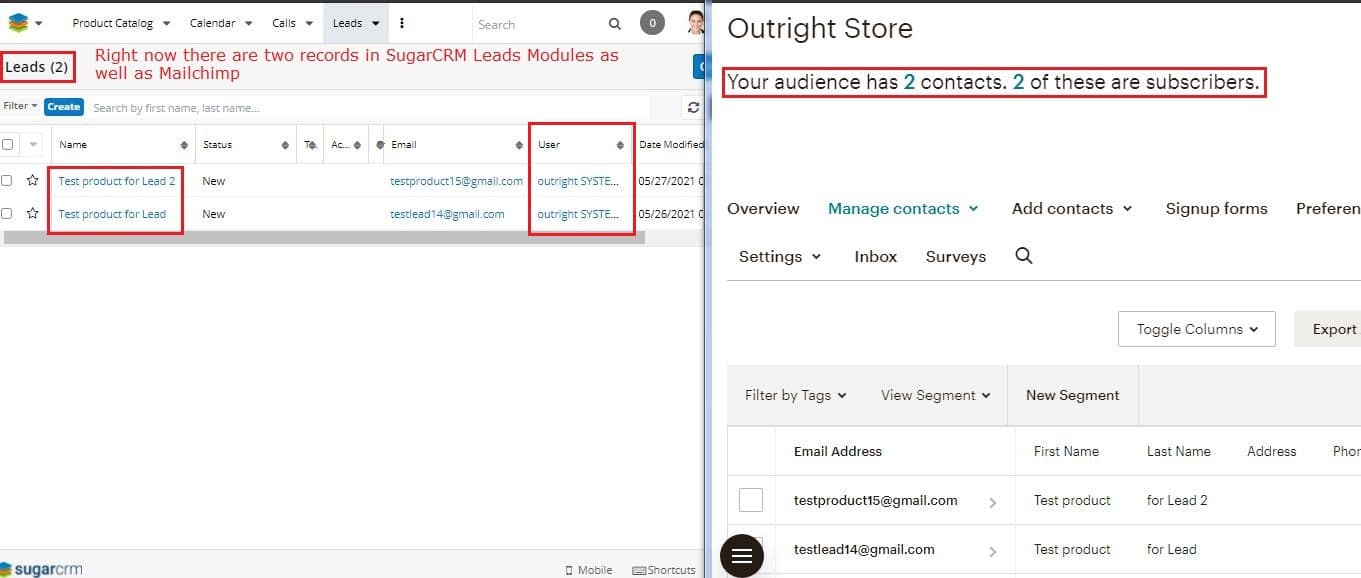Viewport: 1361px width, 578px height.
Task: Click the testlead14@gmail.com email link in SugarCRM
Action: 447,213
